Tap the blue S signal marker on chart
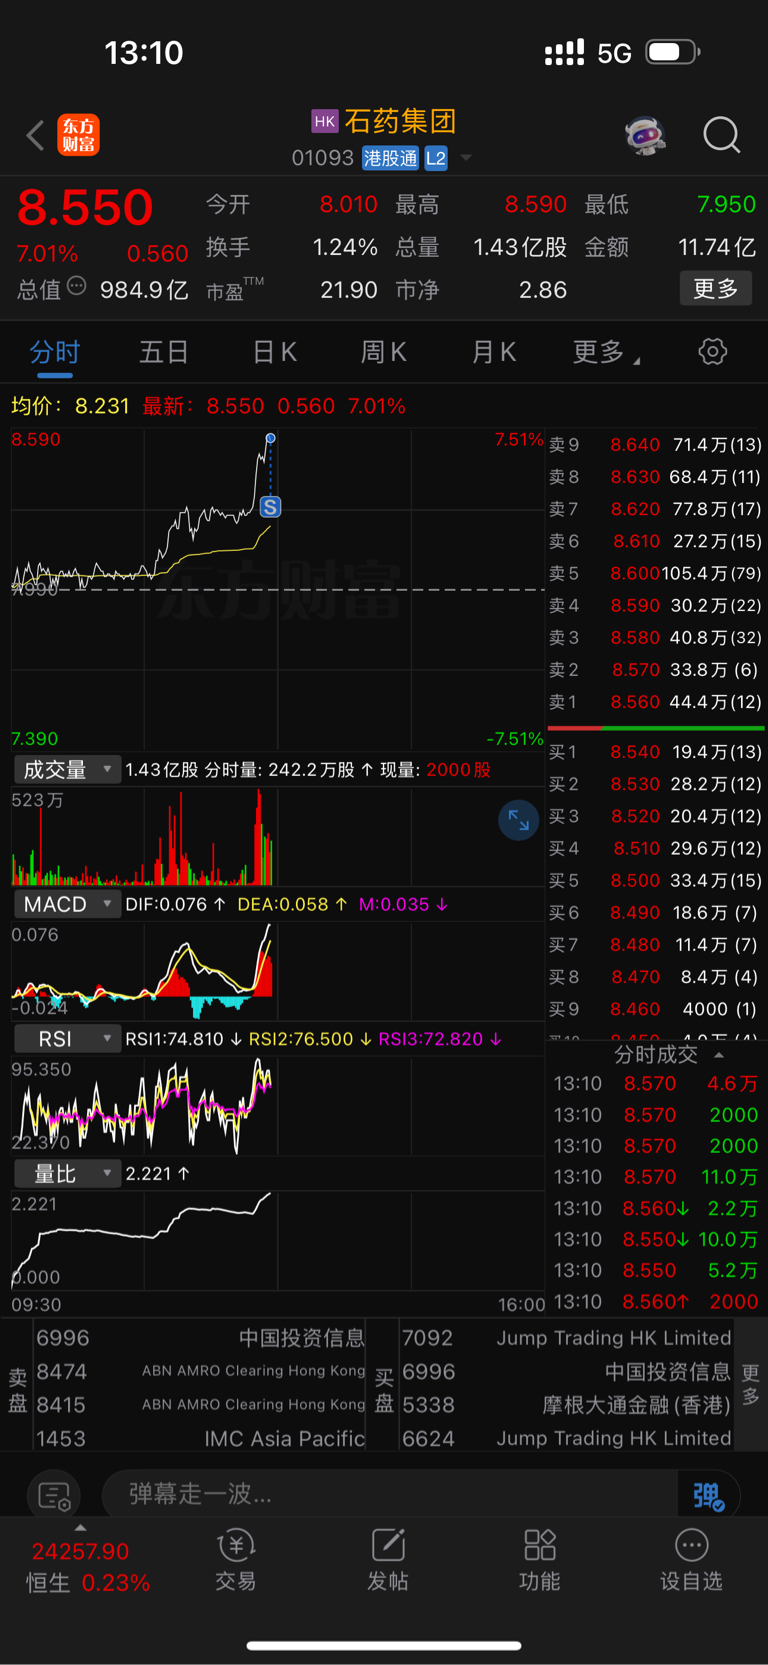This screenshot has height=1665, width=768. [x=270, y=507]
